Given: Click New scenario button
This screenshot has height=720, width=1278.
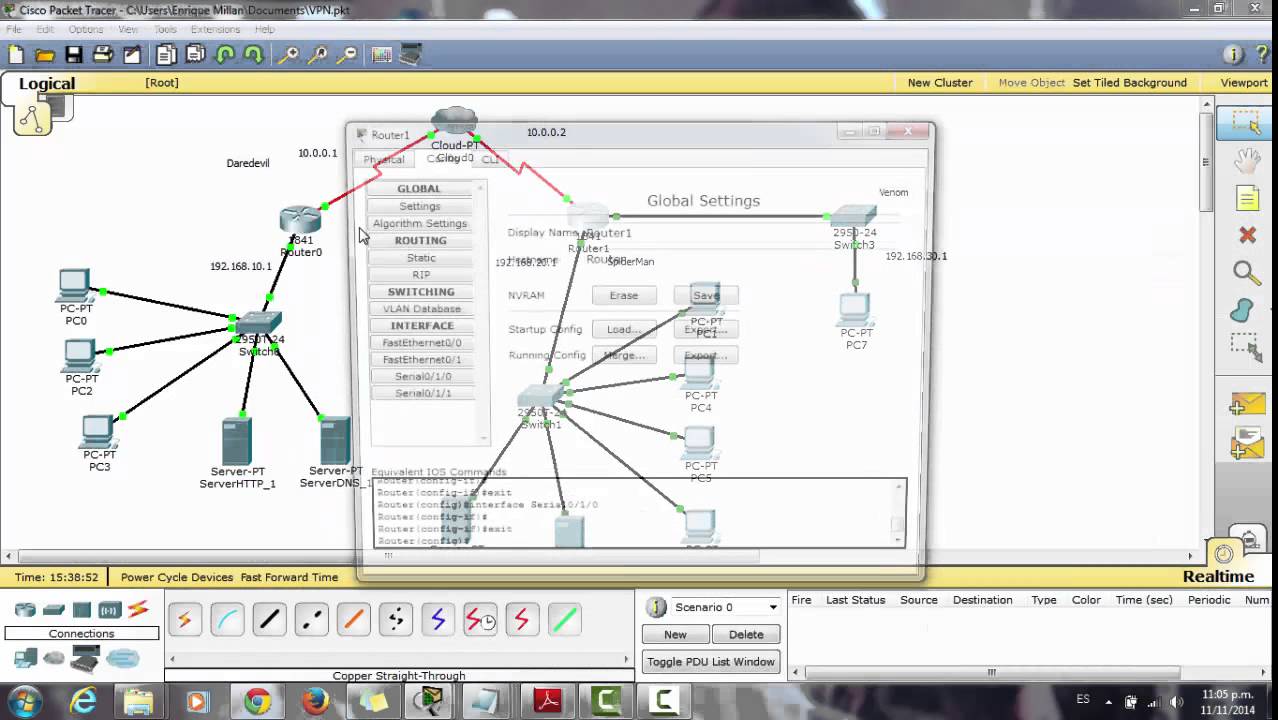Looking at the screenshot, I should 675,634.
